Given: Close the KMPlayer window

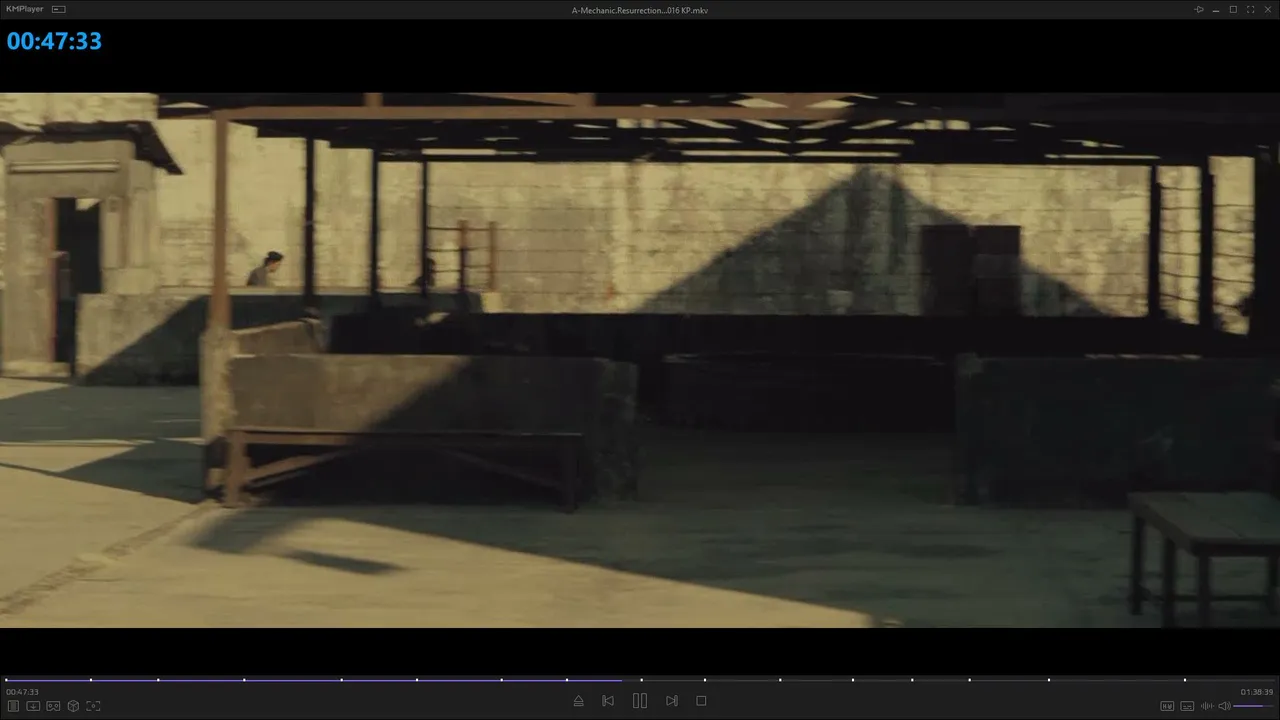Looking at the screenshot, I should [x=1267, y=10].
